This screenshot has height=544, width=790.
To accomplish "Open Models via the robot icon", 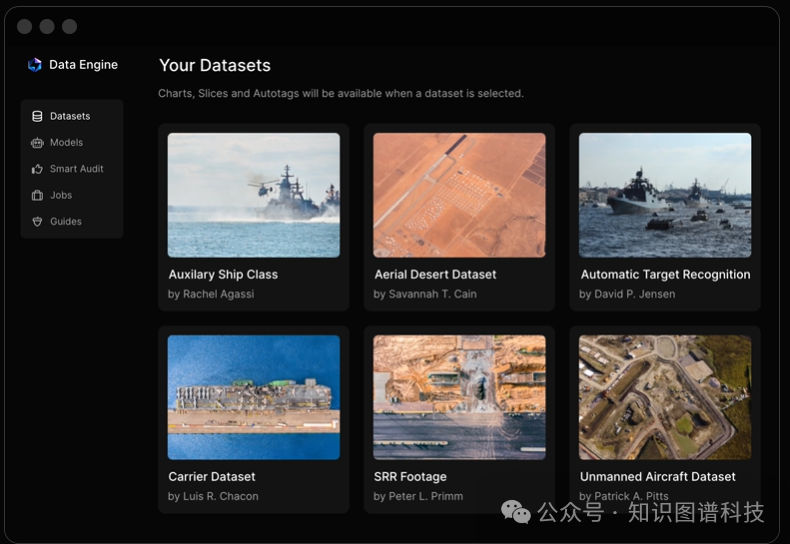I will [37, 143].
